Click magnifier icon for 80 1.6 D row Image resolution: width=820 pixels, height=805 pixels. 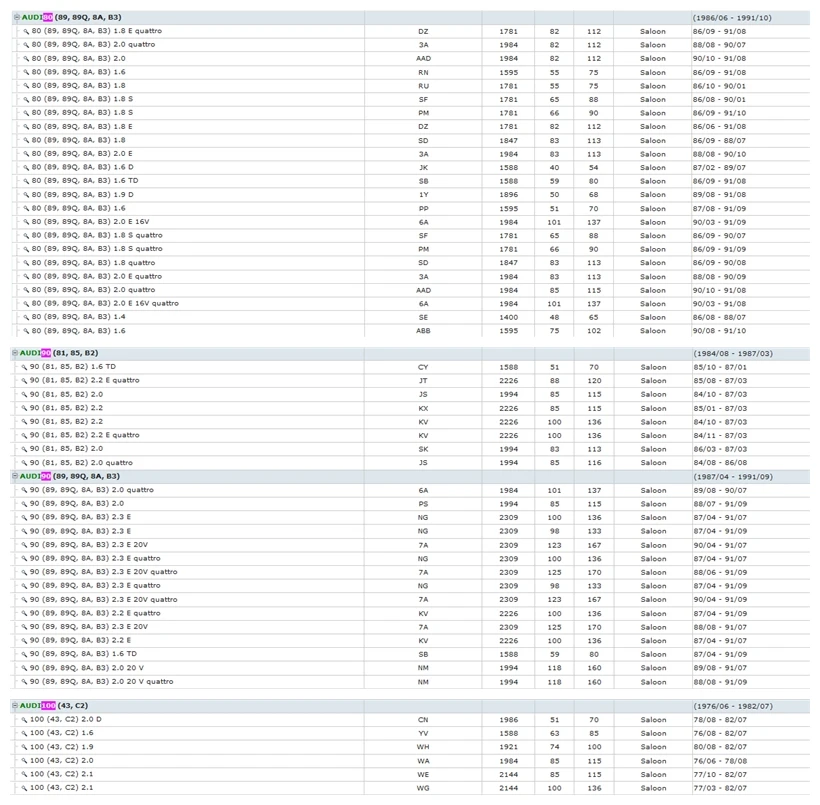pyautogui.click(x=26, y=167)
